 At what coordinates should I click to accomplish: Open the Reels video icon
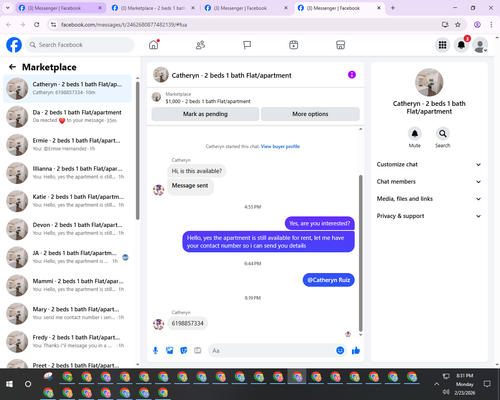point(294,45)
